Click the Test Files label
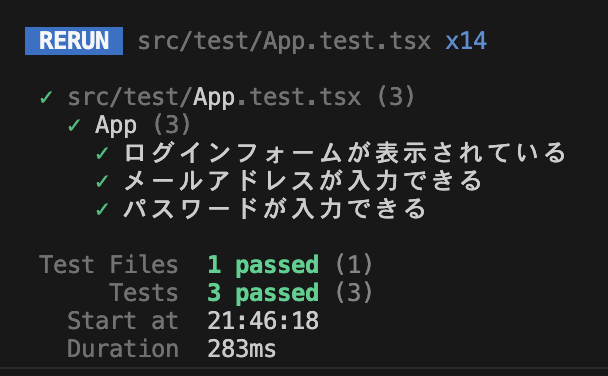Image resolution: width=608 pixels, height=376 pixels. pyautogui.click(x=109, y=265)
